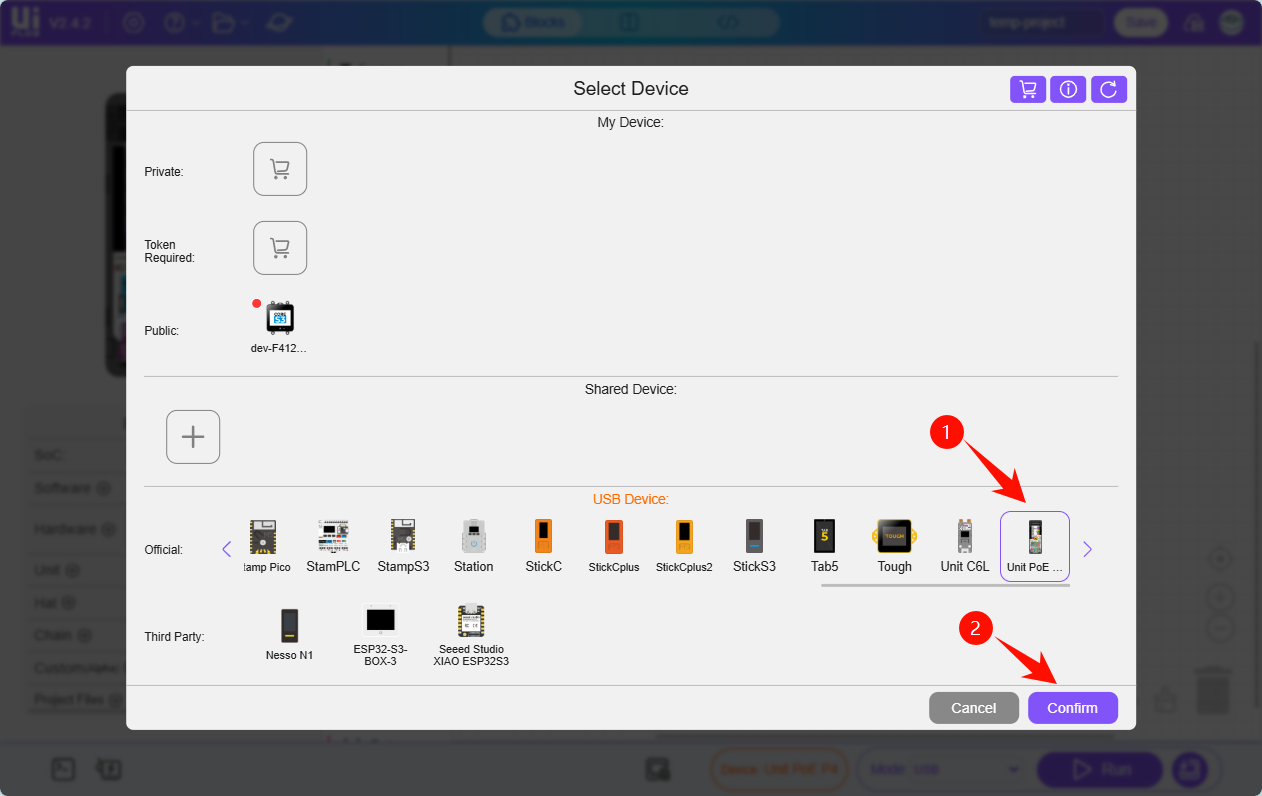Viewport: 1262px width, 796px height.
Task: Select the StampPLC device
Action: point(333,546)
